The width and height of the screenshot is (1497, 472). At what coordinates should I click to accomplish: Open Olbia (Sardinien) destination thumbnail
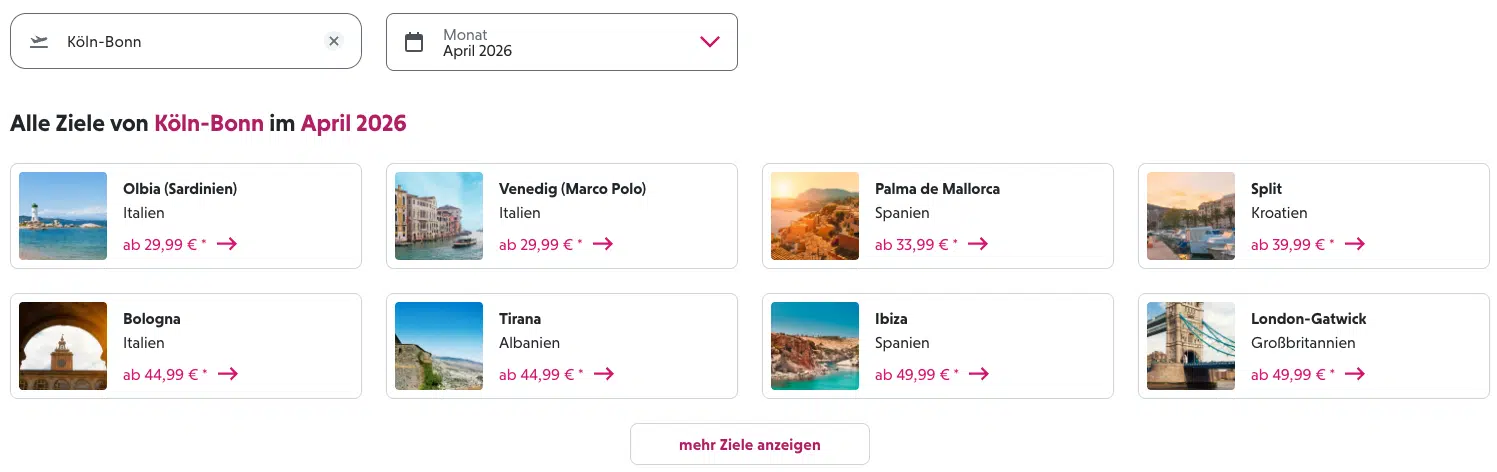[x=63, y=216]
